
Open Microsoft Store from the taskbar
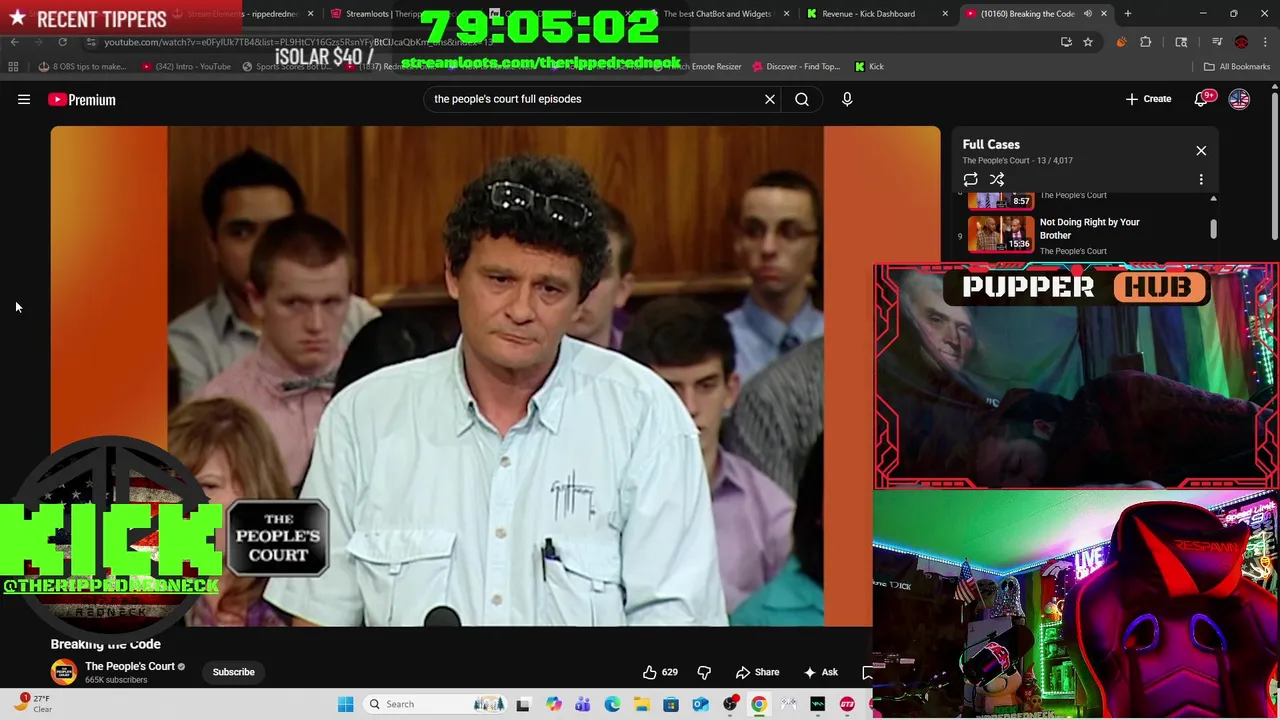pyautogui.click(x=671, y=704)
